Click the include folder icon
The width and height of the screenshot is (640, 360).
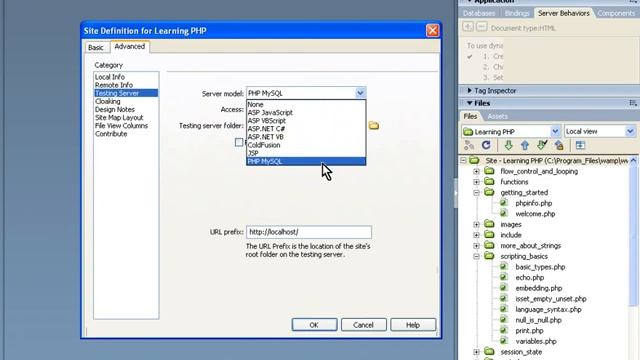pos(489,234)
